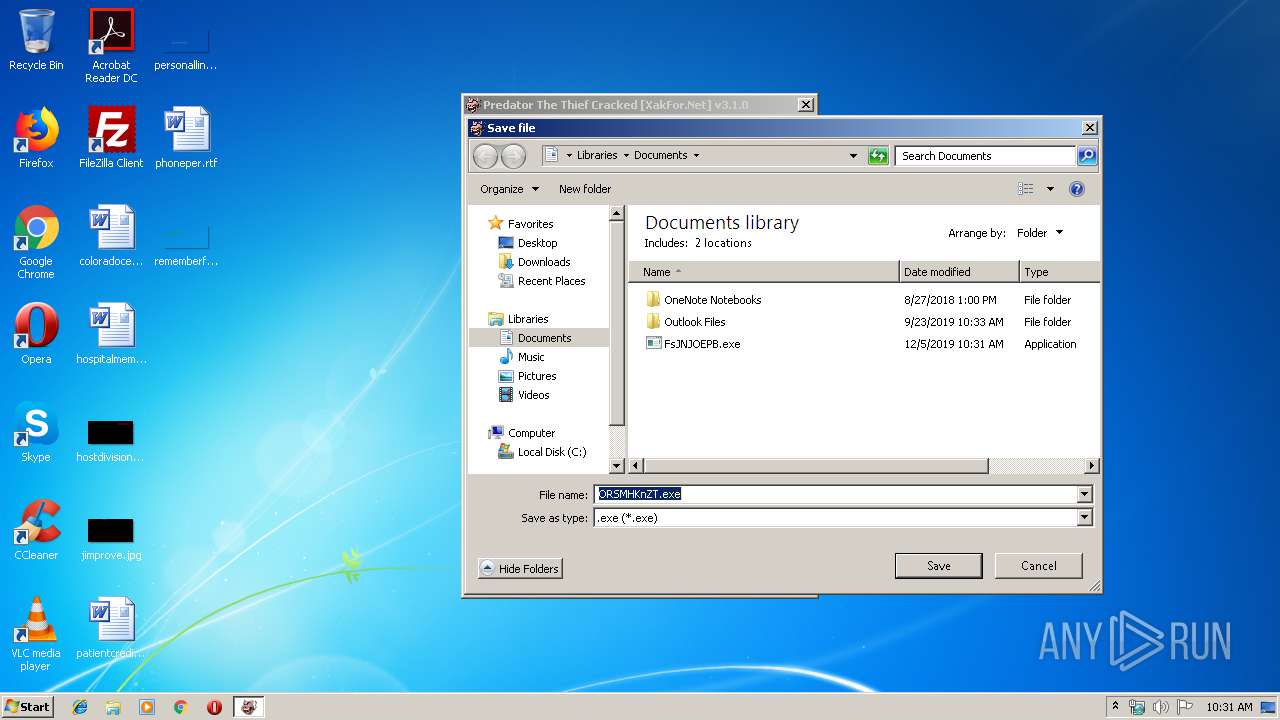Launch Internet Explorer from taskbar

80,707
